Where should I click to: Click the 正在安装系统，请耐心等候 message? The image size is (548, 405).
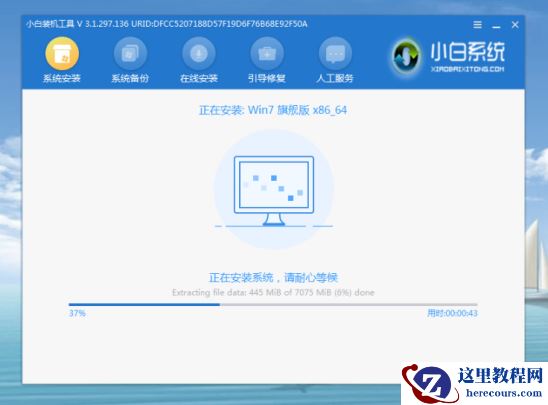pos(273,278)
